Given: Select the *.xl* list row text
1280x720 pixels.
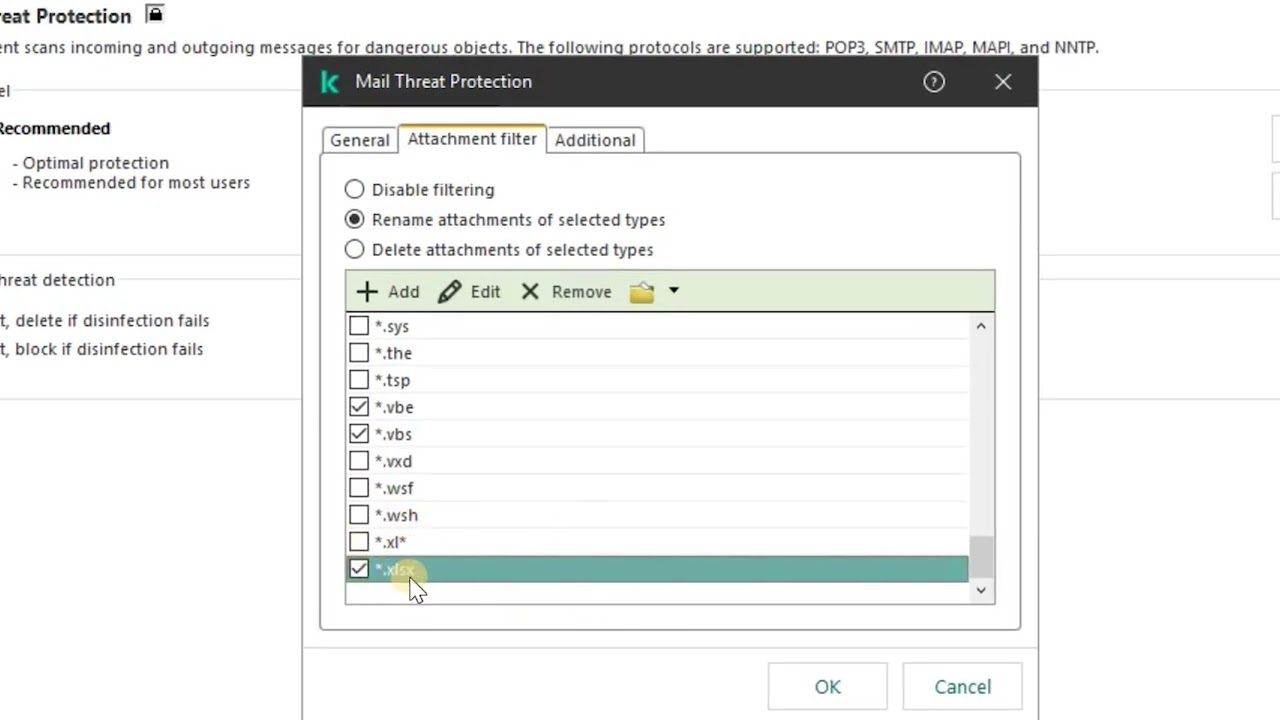Looking at the screenshot, I should 390,542.
